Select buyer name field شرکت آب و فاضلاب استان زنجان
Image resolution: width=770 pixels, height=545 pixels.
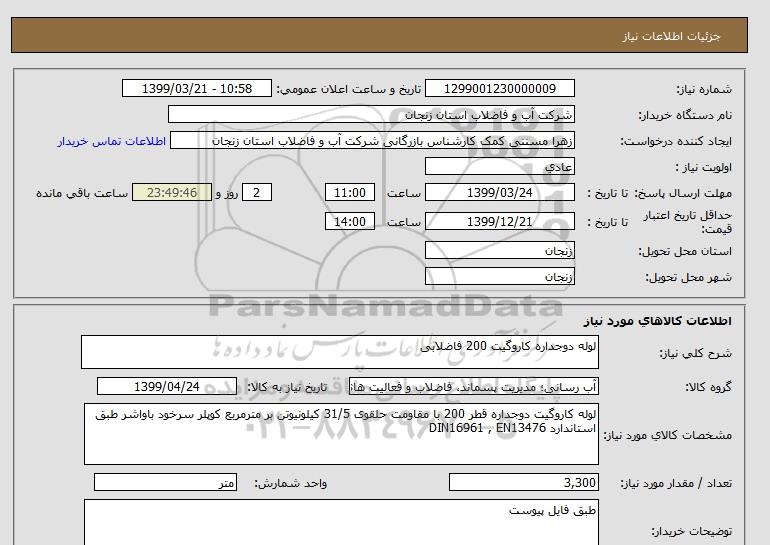[x=371, y=114]
